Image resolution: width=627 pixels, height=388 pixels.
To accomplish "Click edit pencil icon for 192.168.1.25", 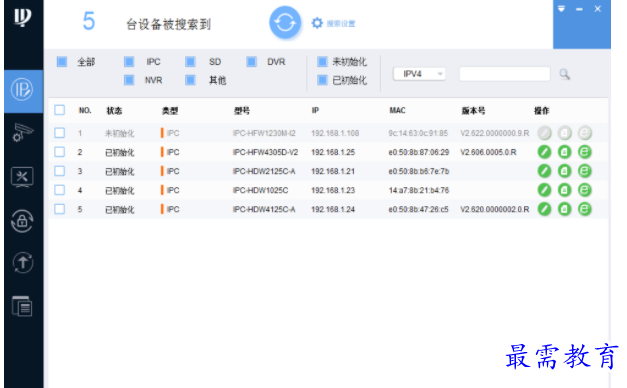I will click(x=544, y=152).
